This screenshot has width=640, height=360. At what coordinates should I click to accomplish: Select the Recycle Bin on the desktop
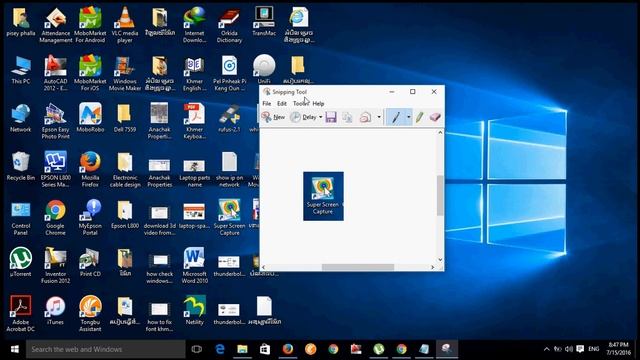tap(21, 167)
